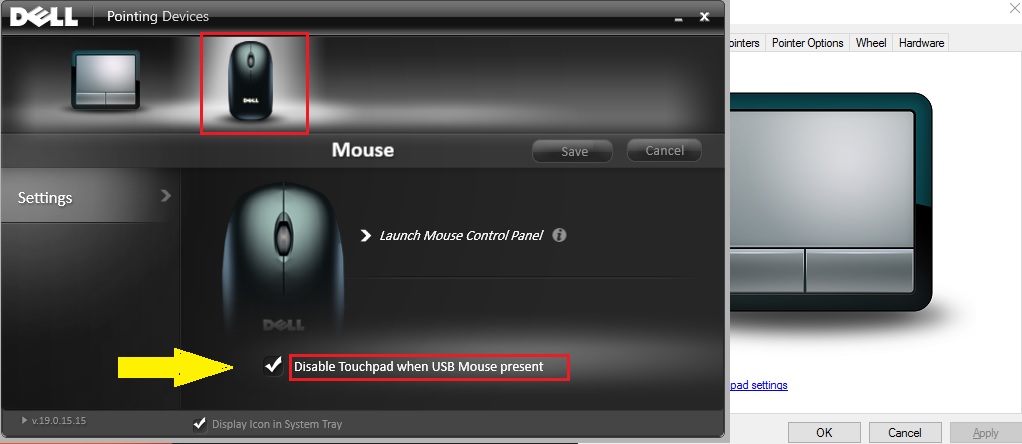Viewport: 1022px width, 444px height.
Task: Minimize the Pointing Devices window
Action: point(679,19)
